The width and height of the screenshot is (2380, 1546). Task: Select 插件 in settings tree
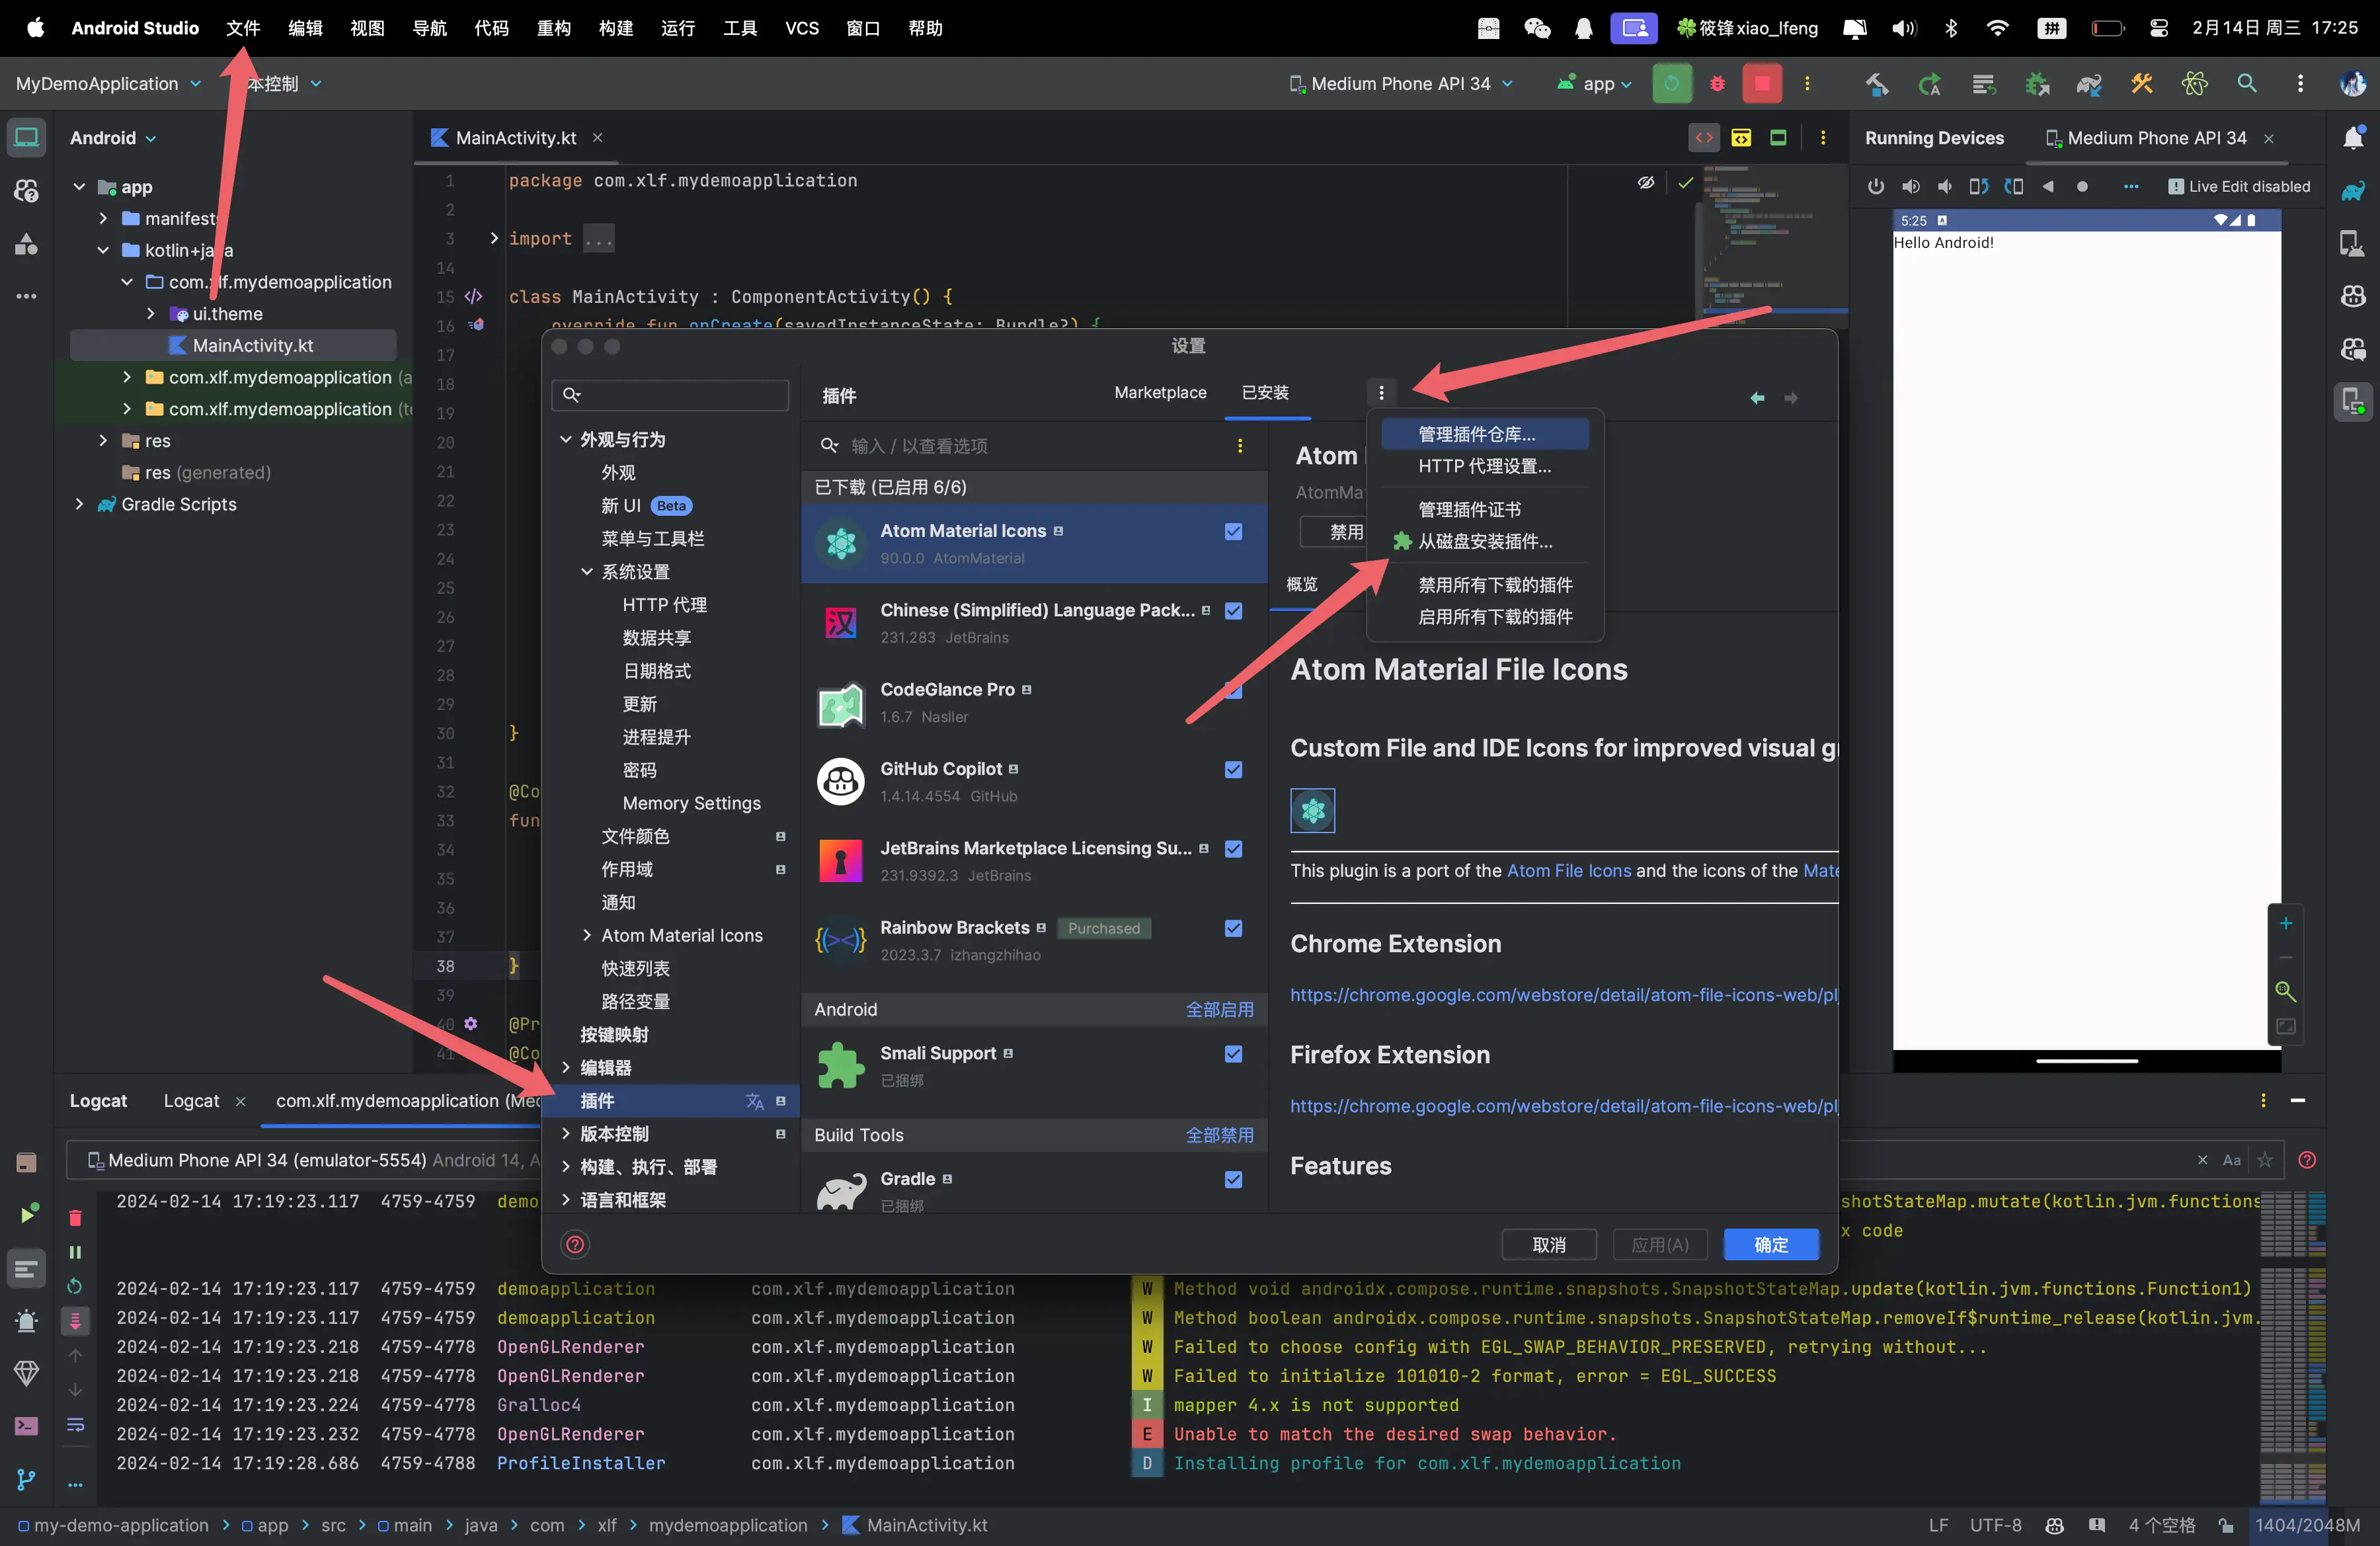point(670,1101)
